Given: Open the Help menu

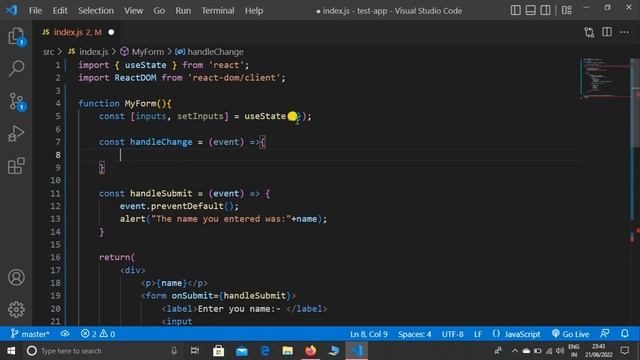Looking at the screenshot, I should click(x=254, y=11).
